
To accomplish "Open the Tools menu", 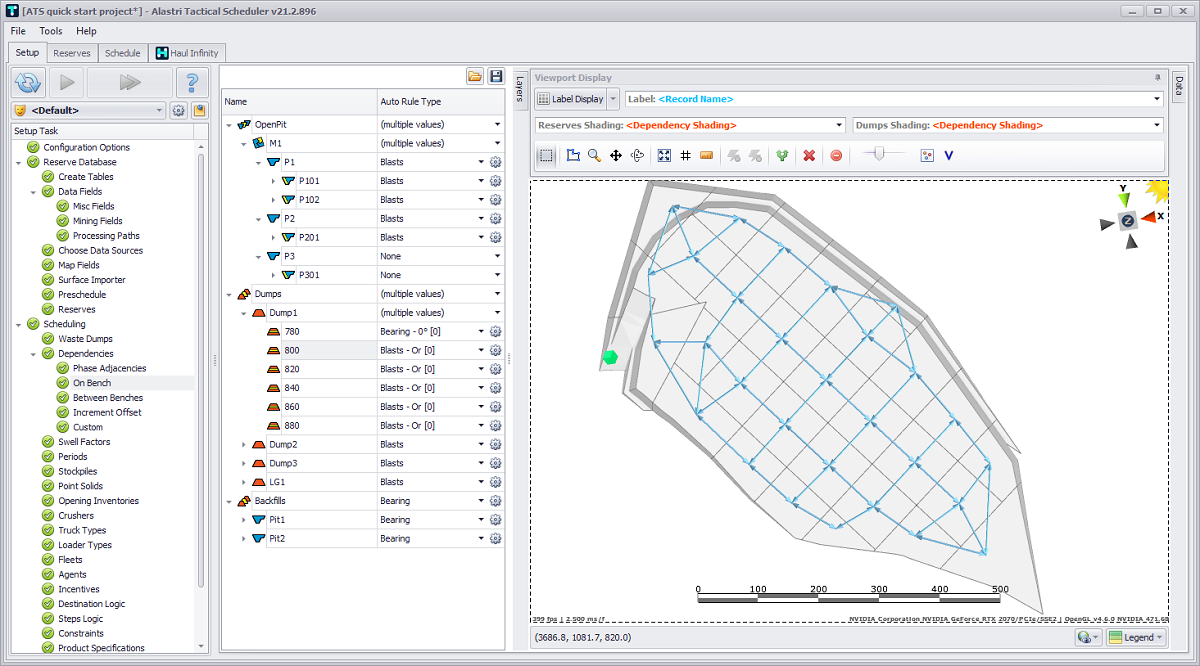I will click(50, 31).
